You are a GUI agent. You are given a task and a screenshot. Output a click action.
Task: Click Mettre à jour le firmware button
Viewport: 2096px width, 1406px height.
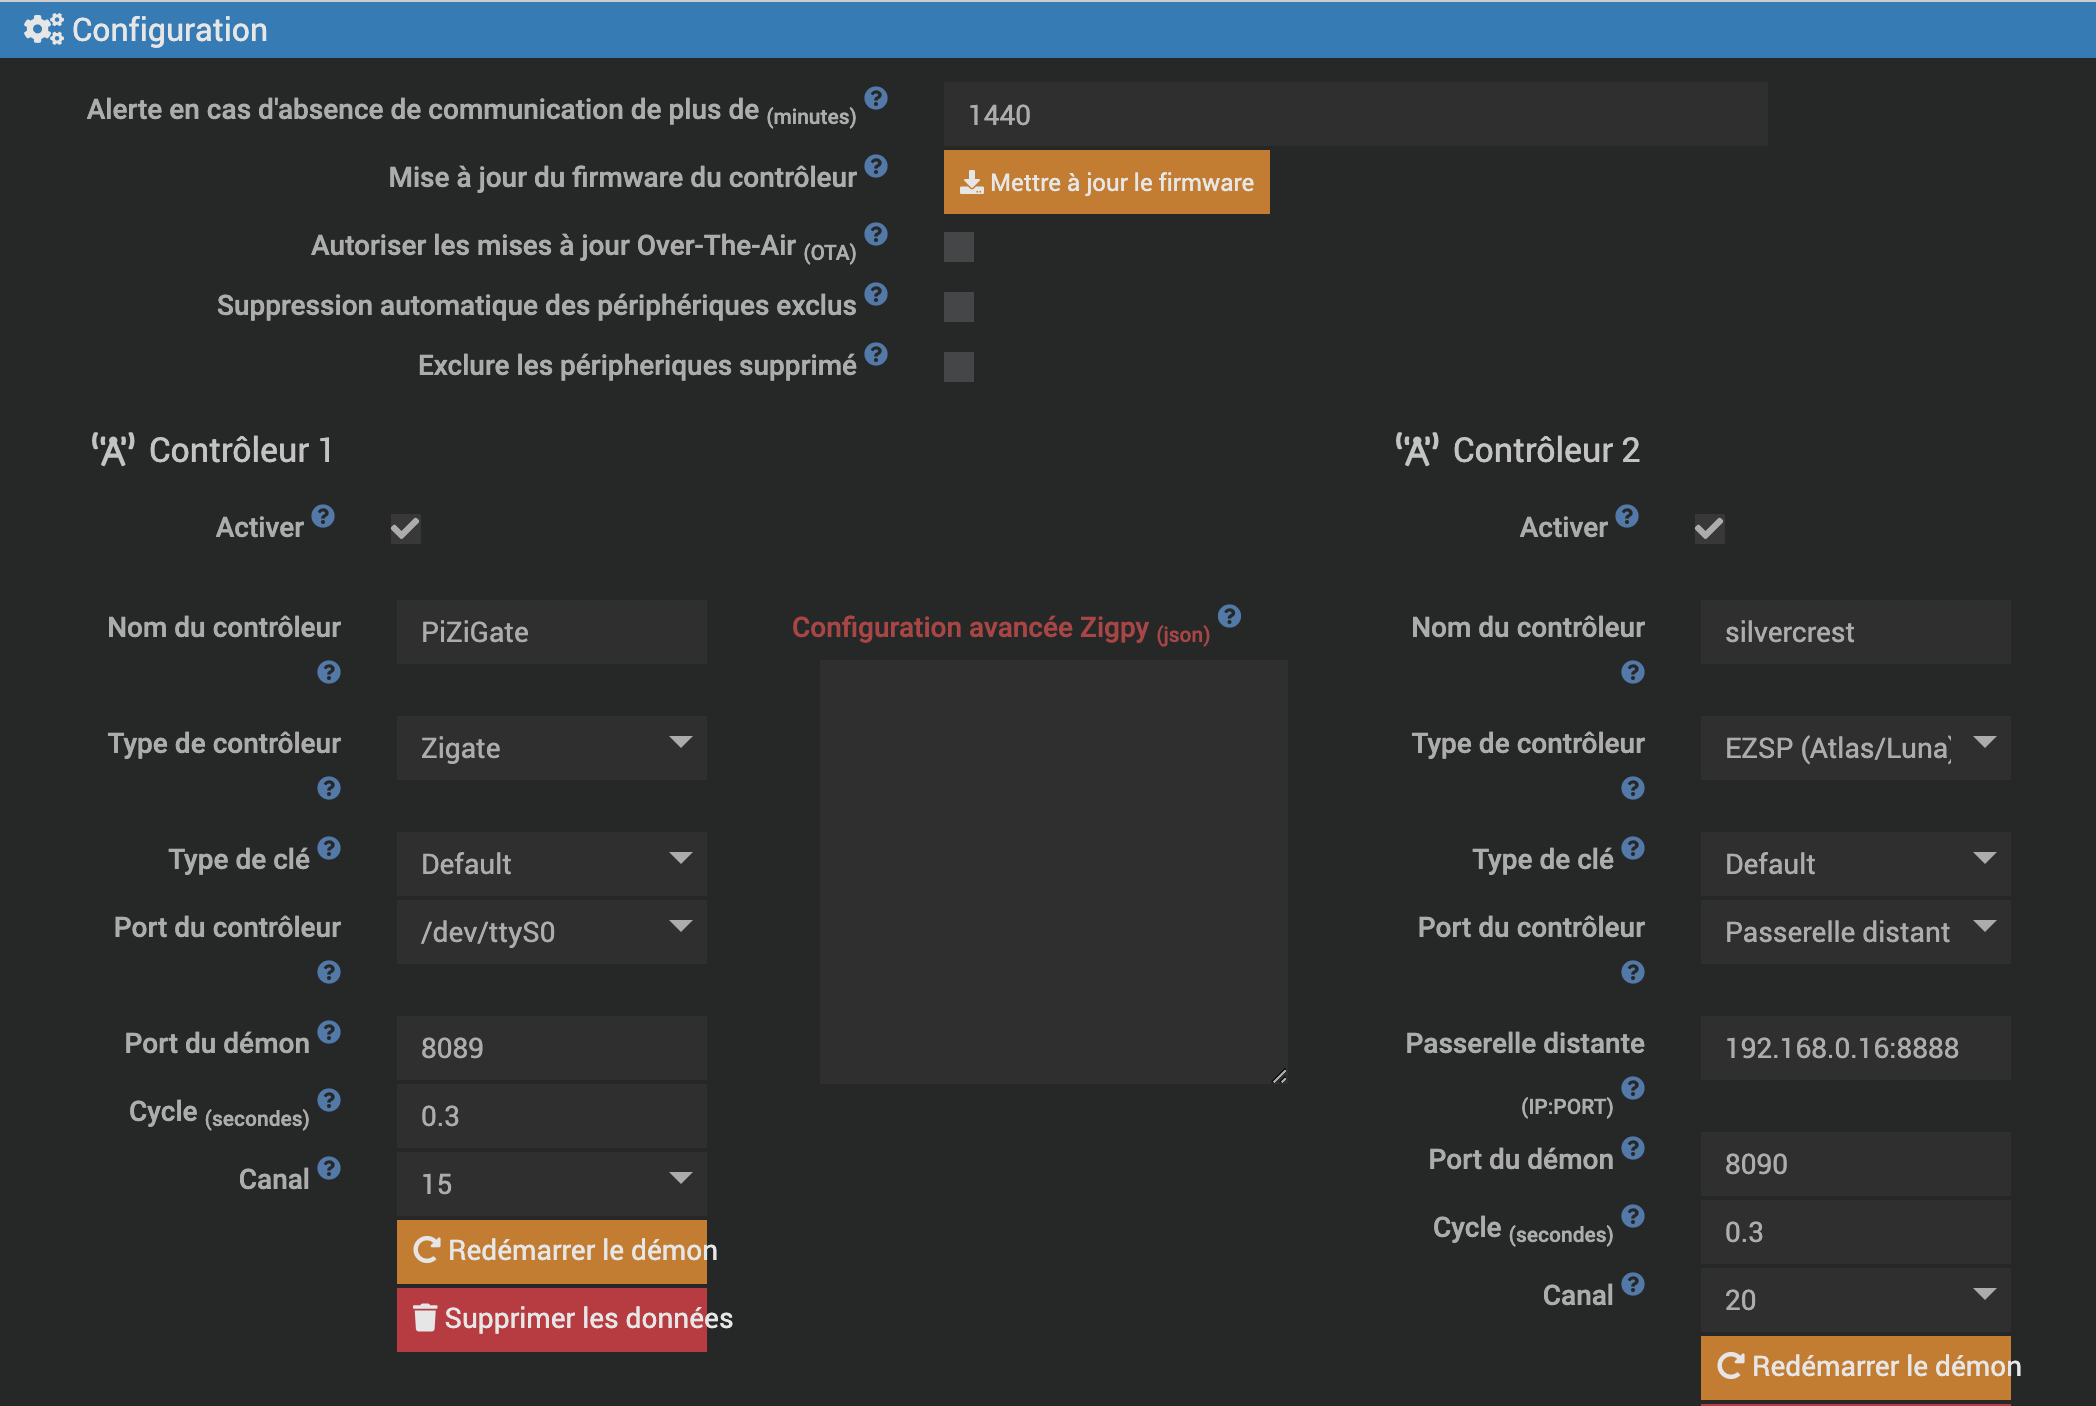[1106, 182]
